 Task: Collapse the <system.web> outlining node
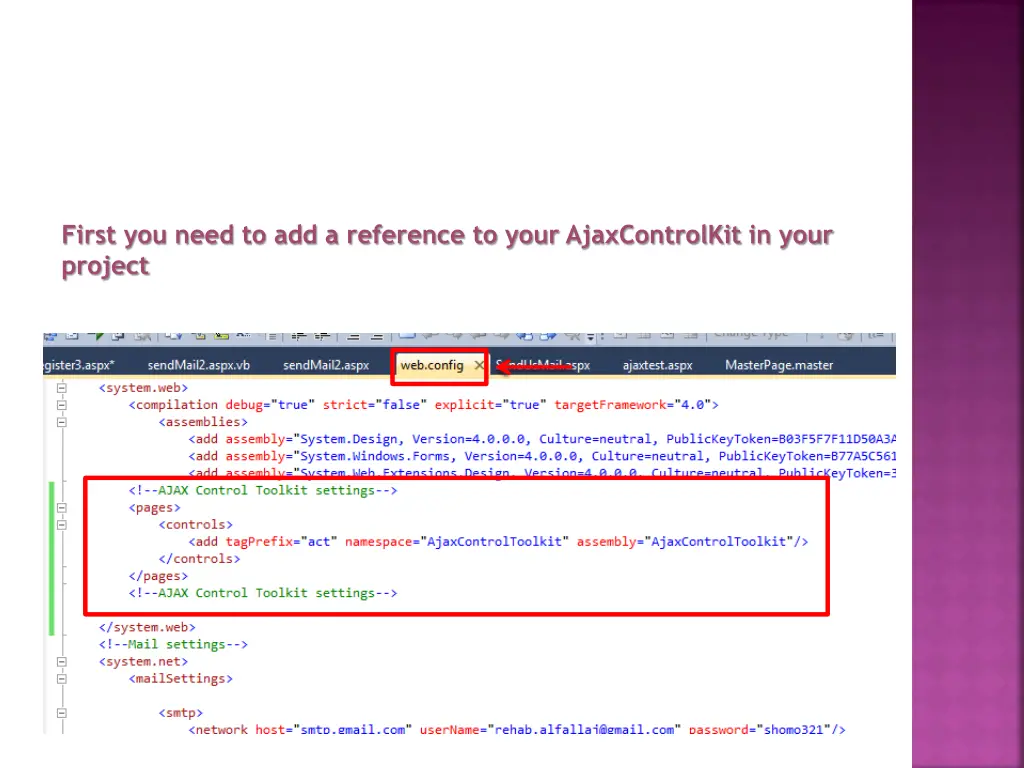click(61, 388)
